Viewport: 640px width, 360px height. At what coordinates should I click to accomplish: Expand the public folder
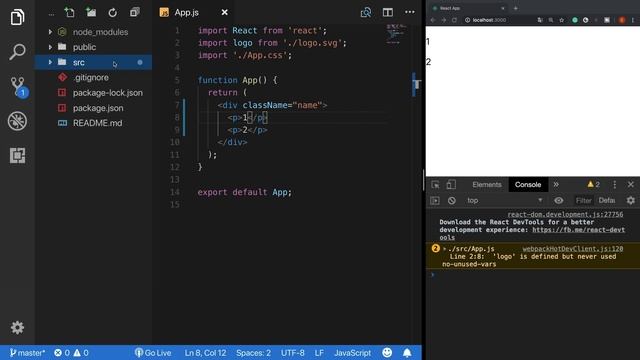50,47
